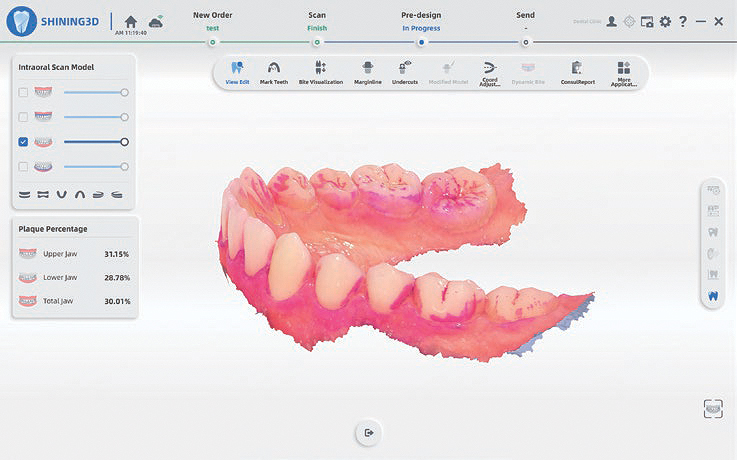Enable the first scan model checkbox
Viewport: 737px width, 460px height.
coord(23,92)
